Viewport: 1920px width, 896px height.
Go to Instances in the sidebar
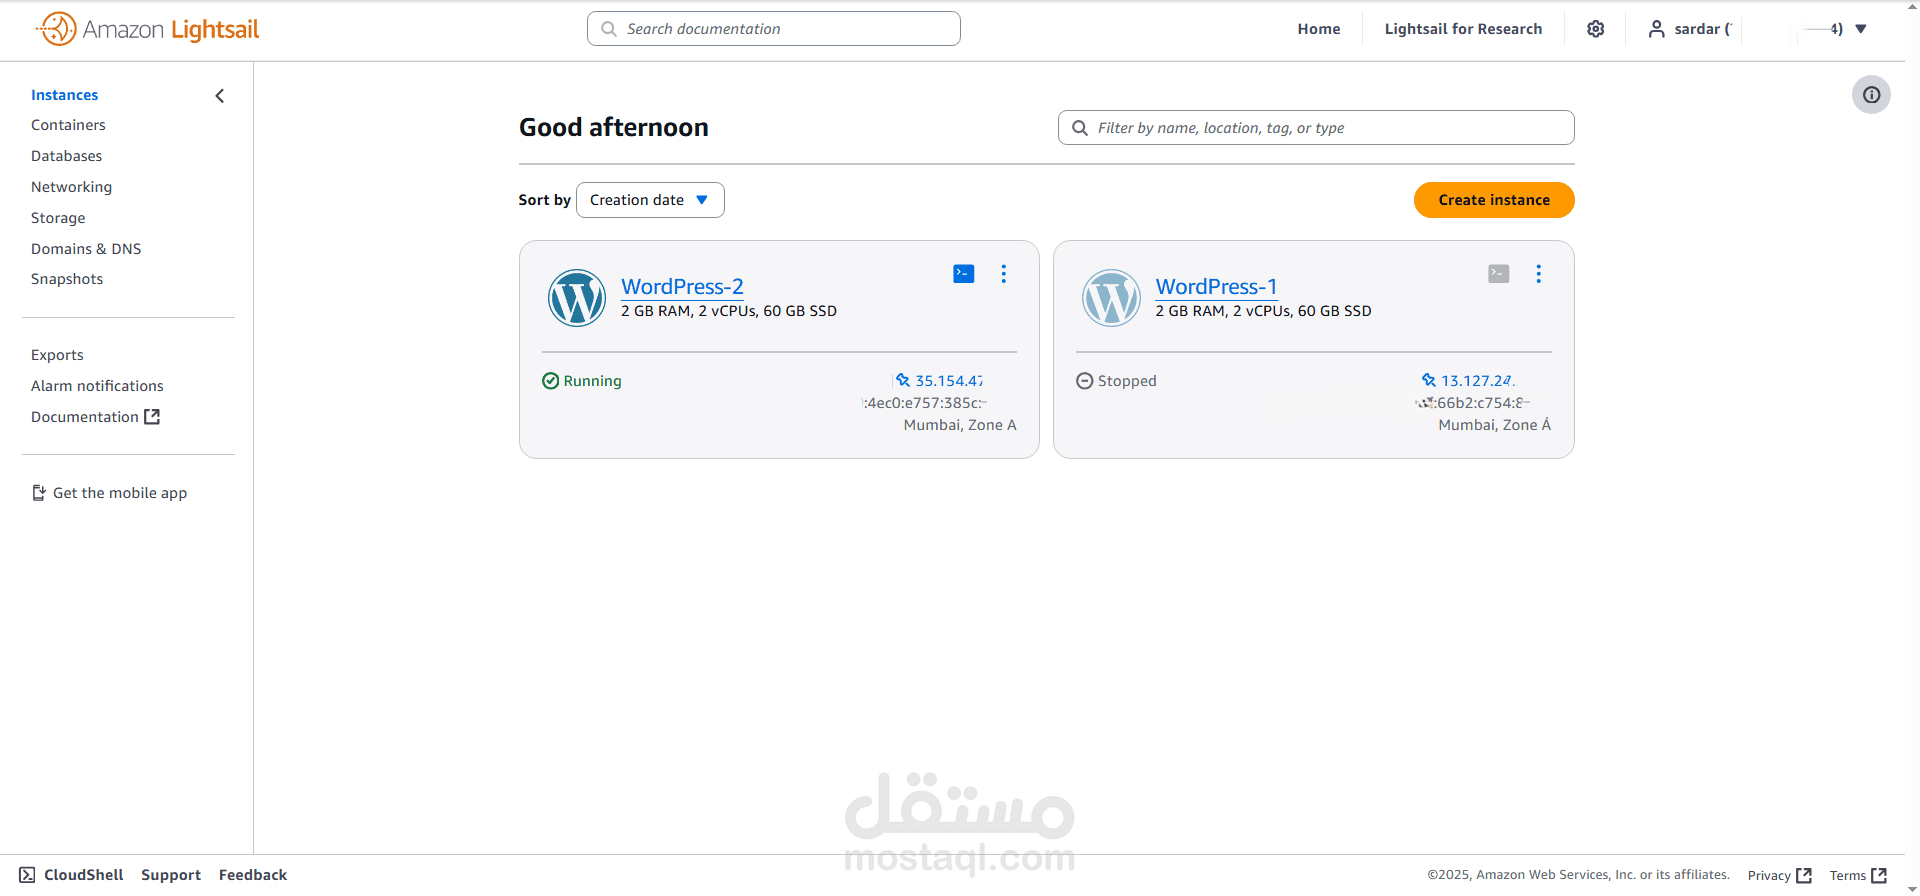point(65,95)
